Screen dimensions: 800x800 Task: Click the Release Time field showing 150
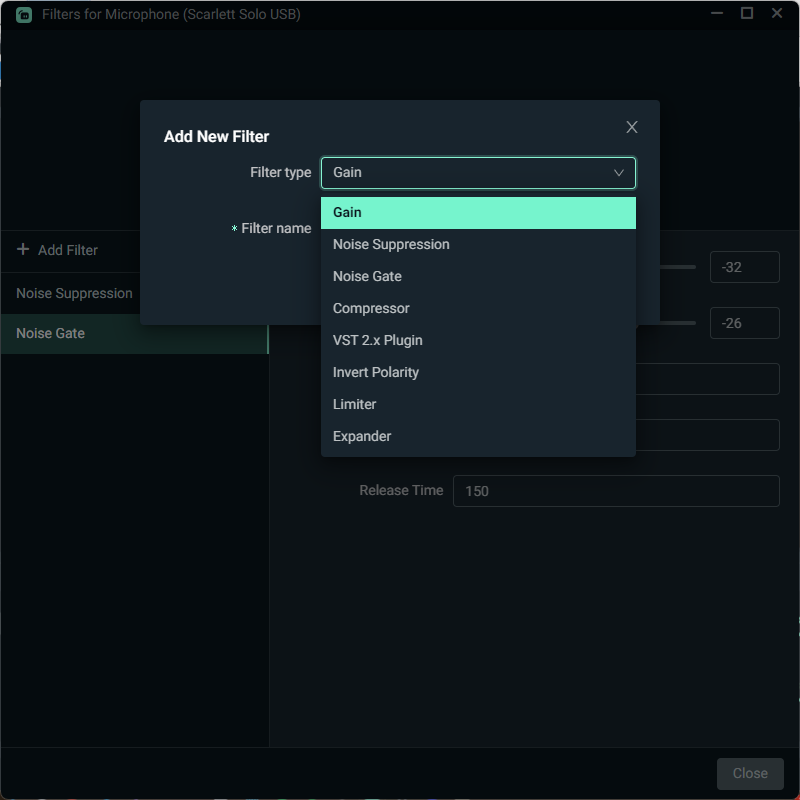(615, 491)
